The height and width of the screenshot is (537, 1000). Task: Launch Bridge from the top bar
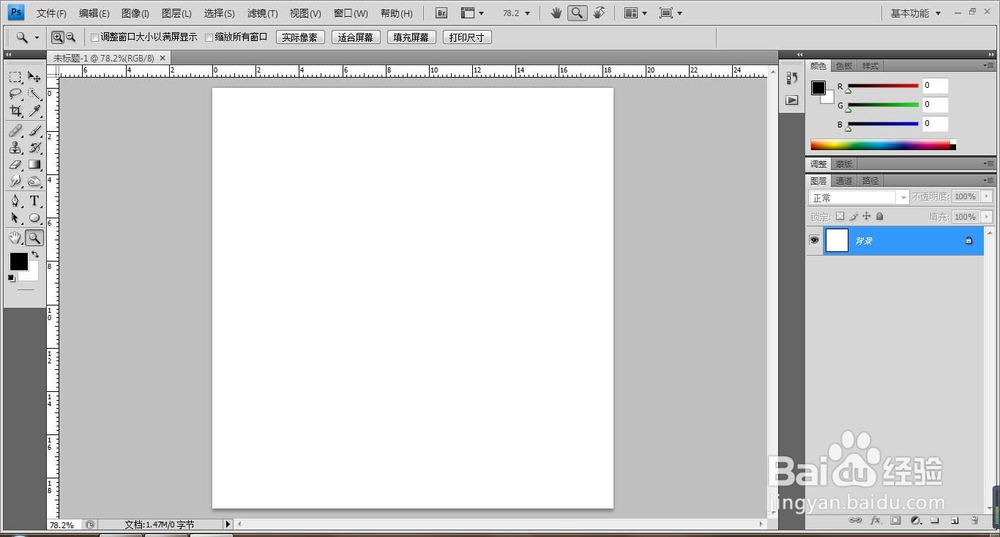(x=441, y=13)
